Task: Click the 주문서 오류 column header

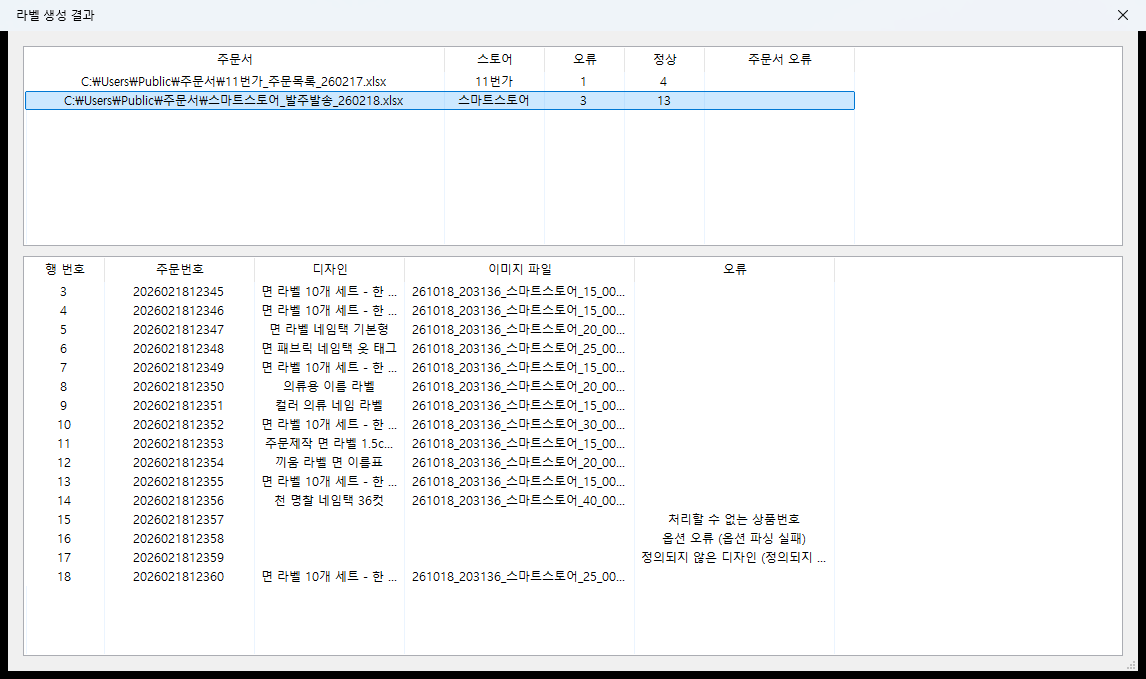Action: 779,59
